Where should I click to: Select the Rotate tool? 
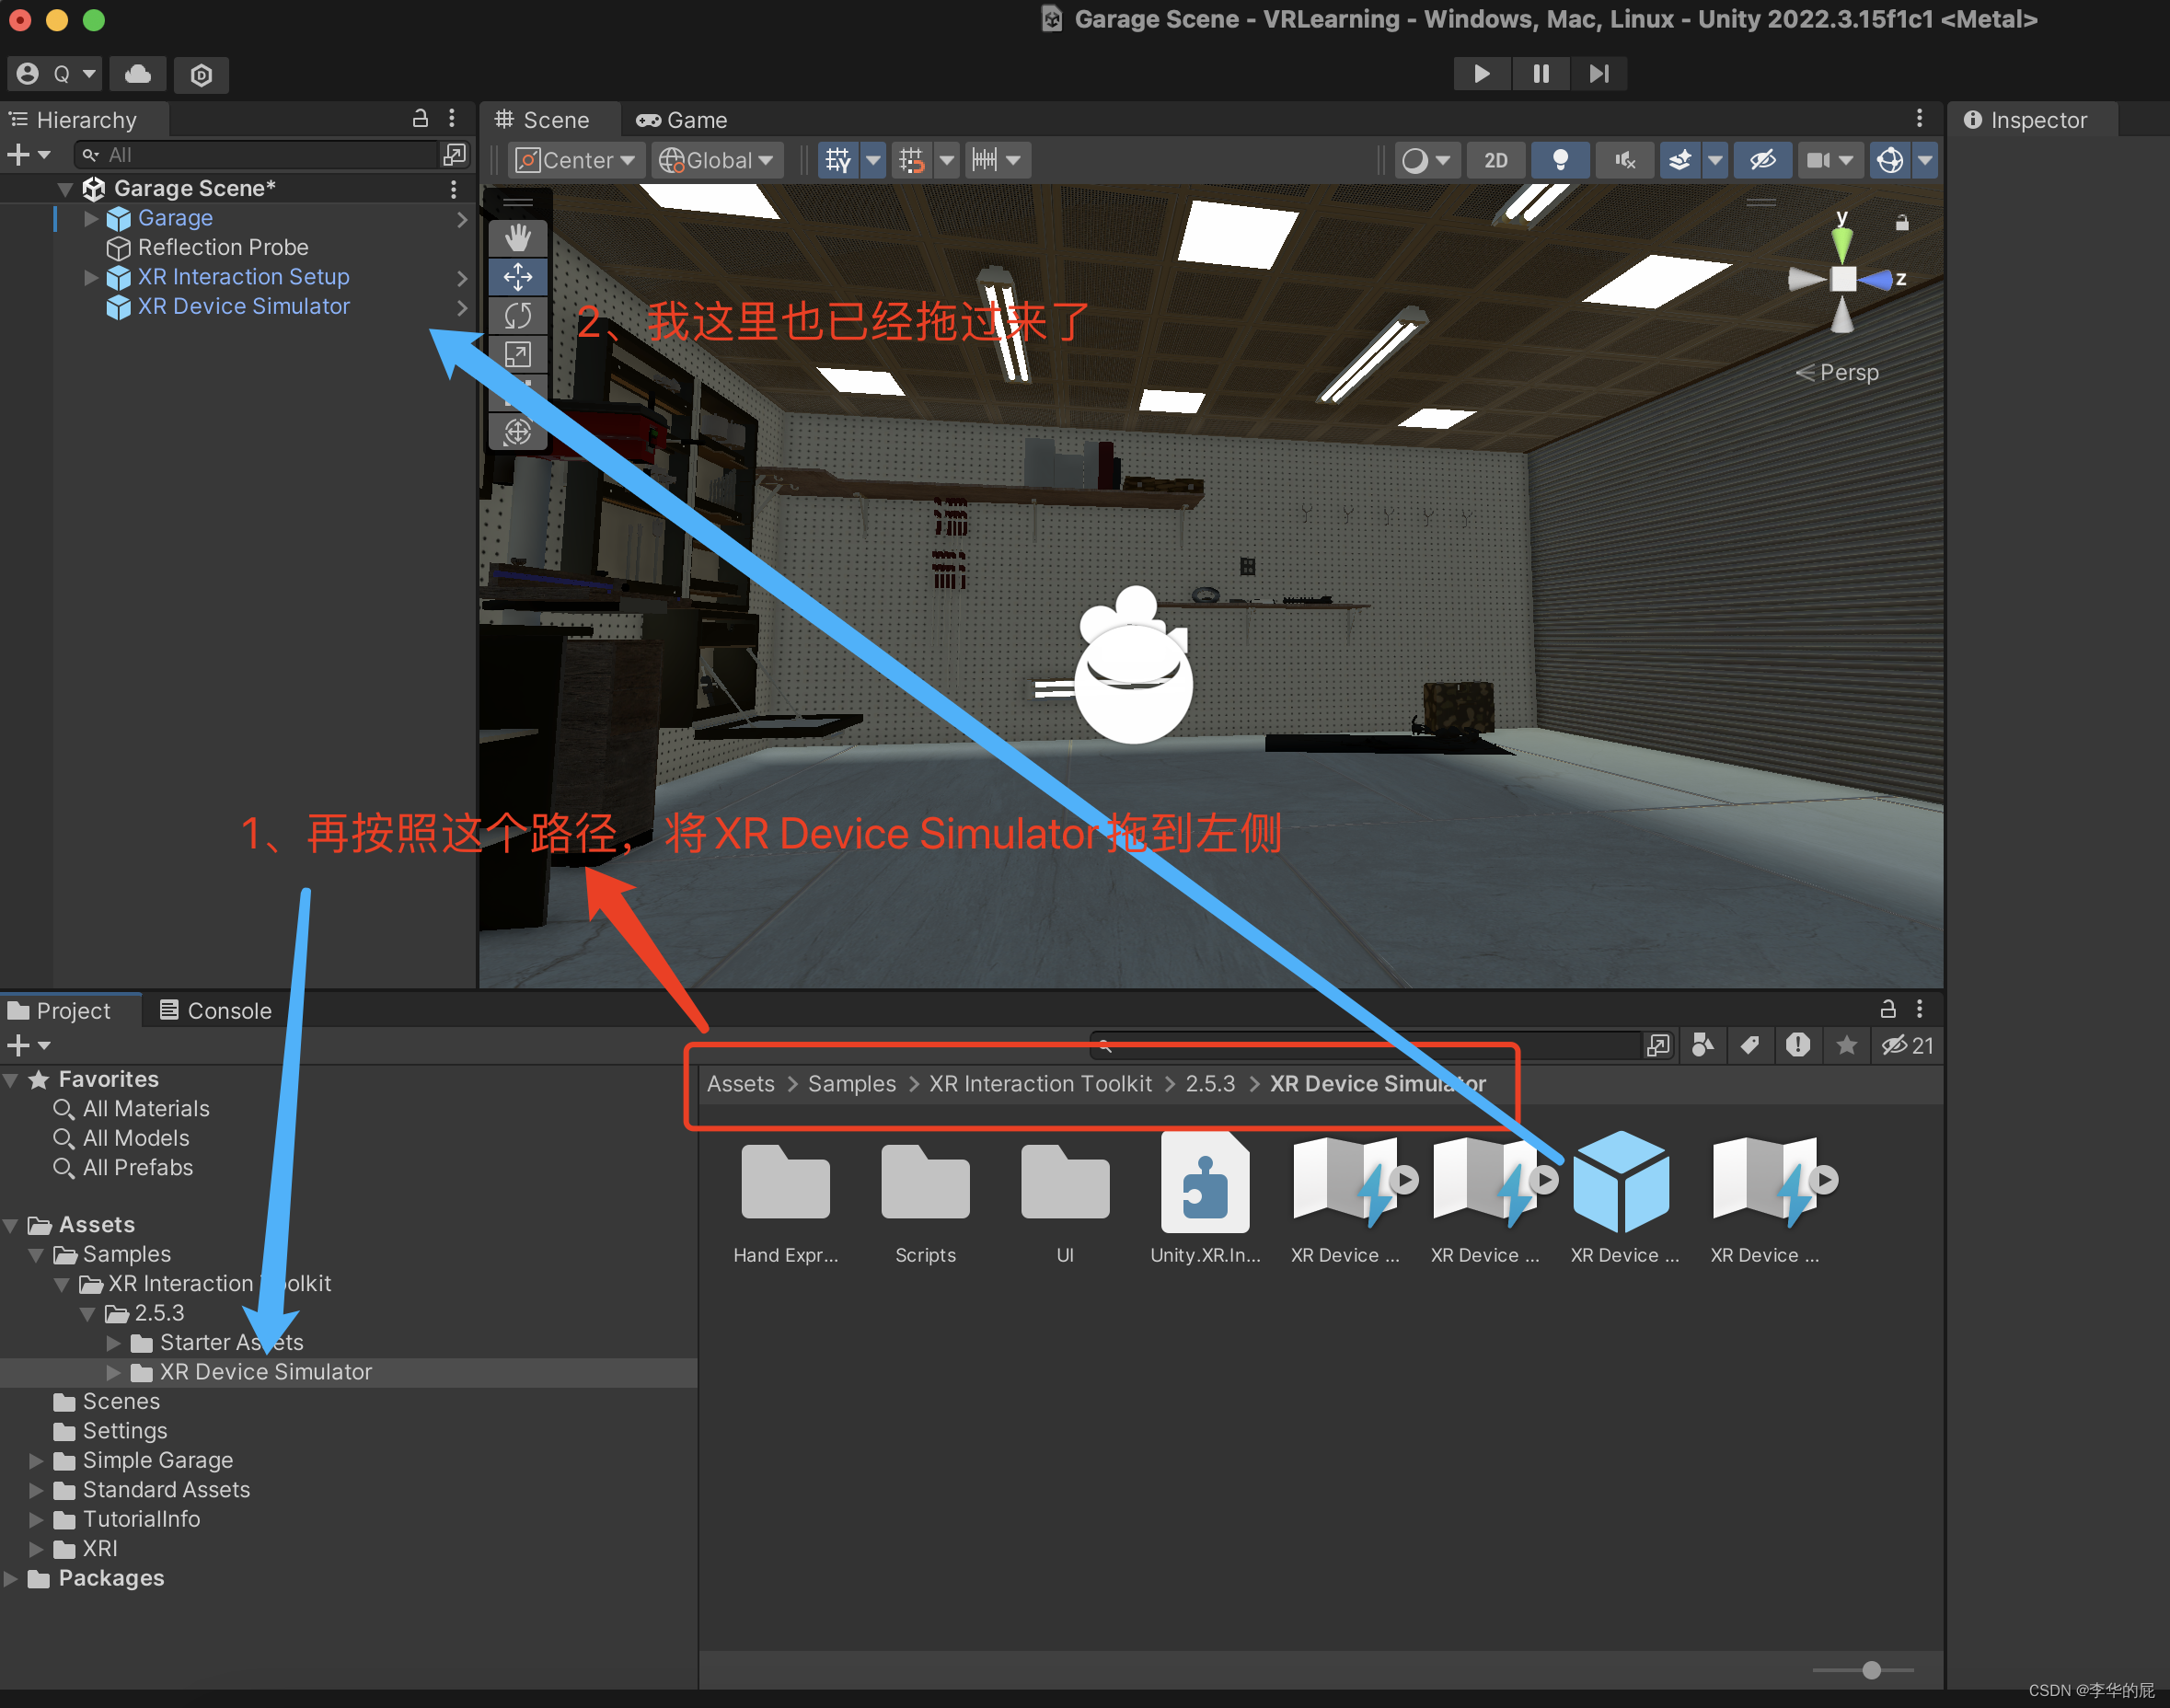click(517, 316)
